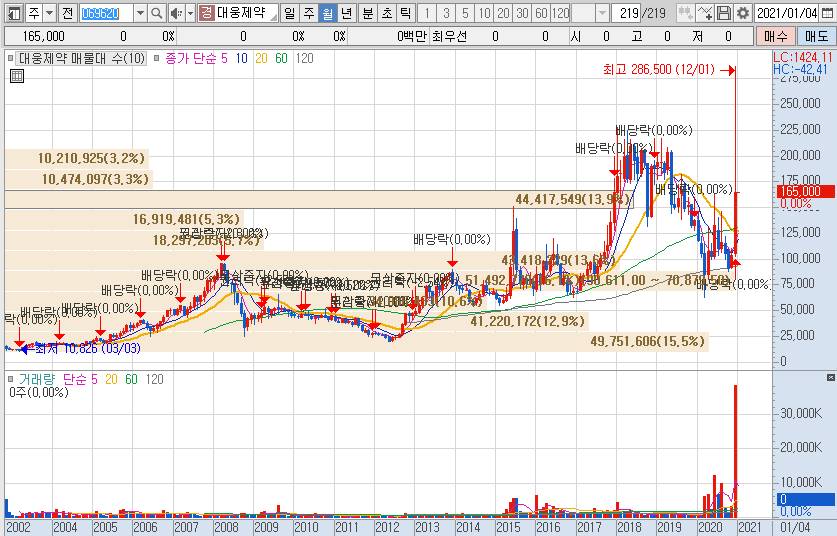
Task: Switch to minute (분) chart
Action: (368, 13)
